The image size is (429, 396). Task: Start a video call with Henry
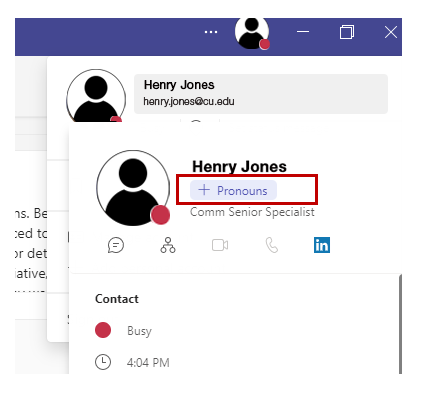(x=220, y=245)
